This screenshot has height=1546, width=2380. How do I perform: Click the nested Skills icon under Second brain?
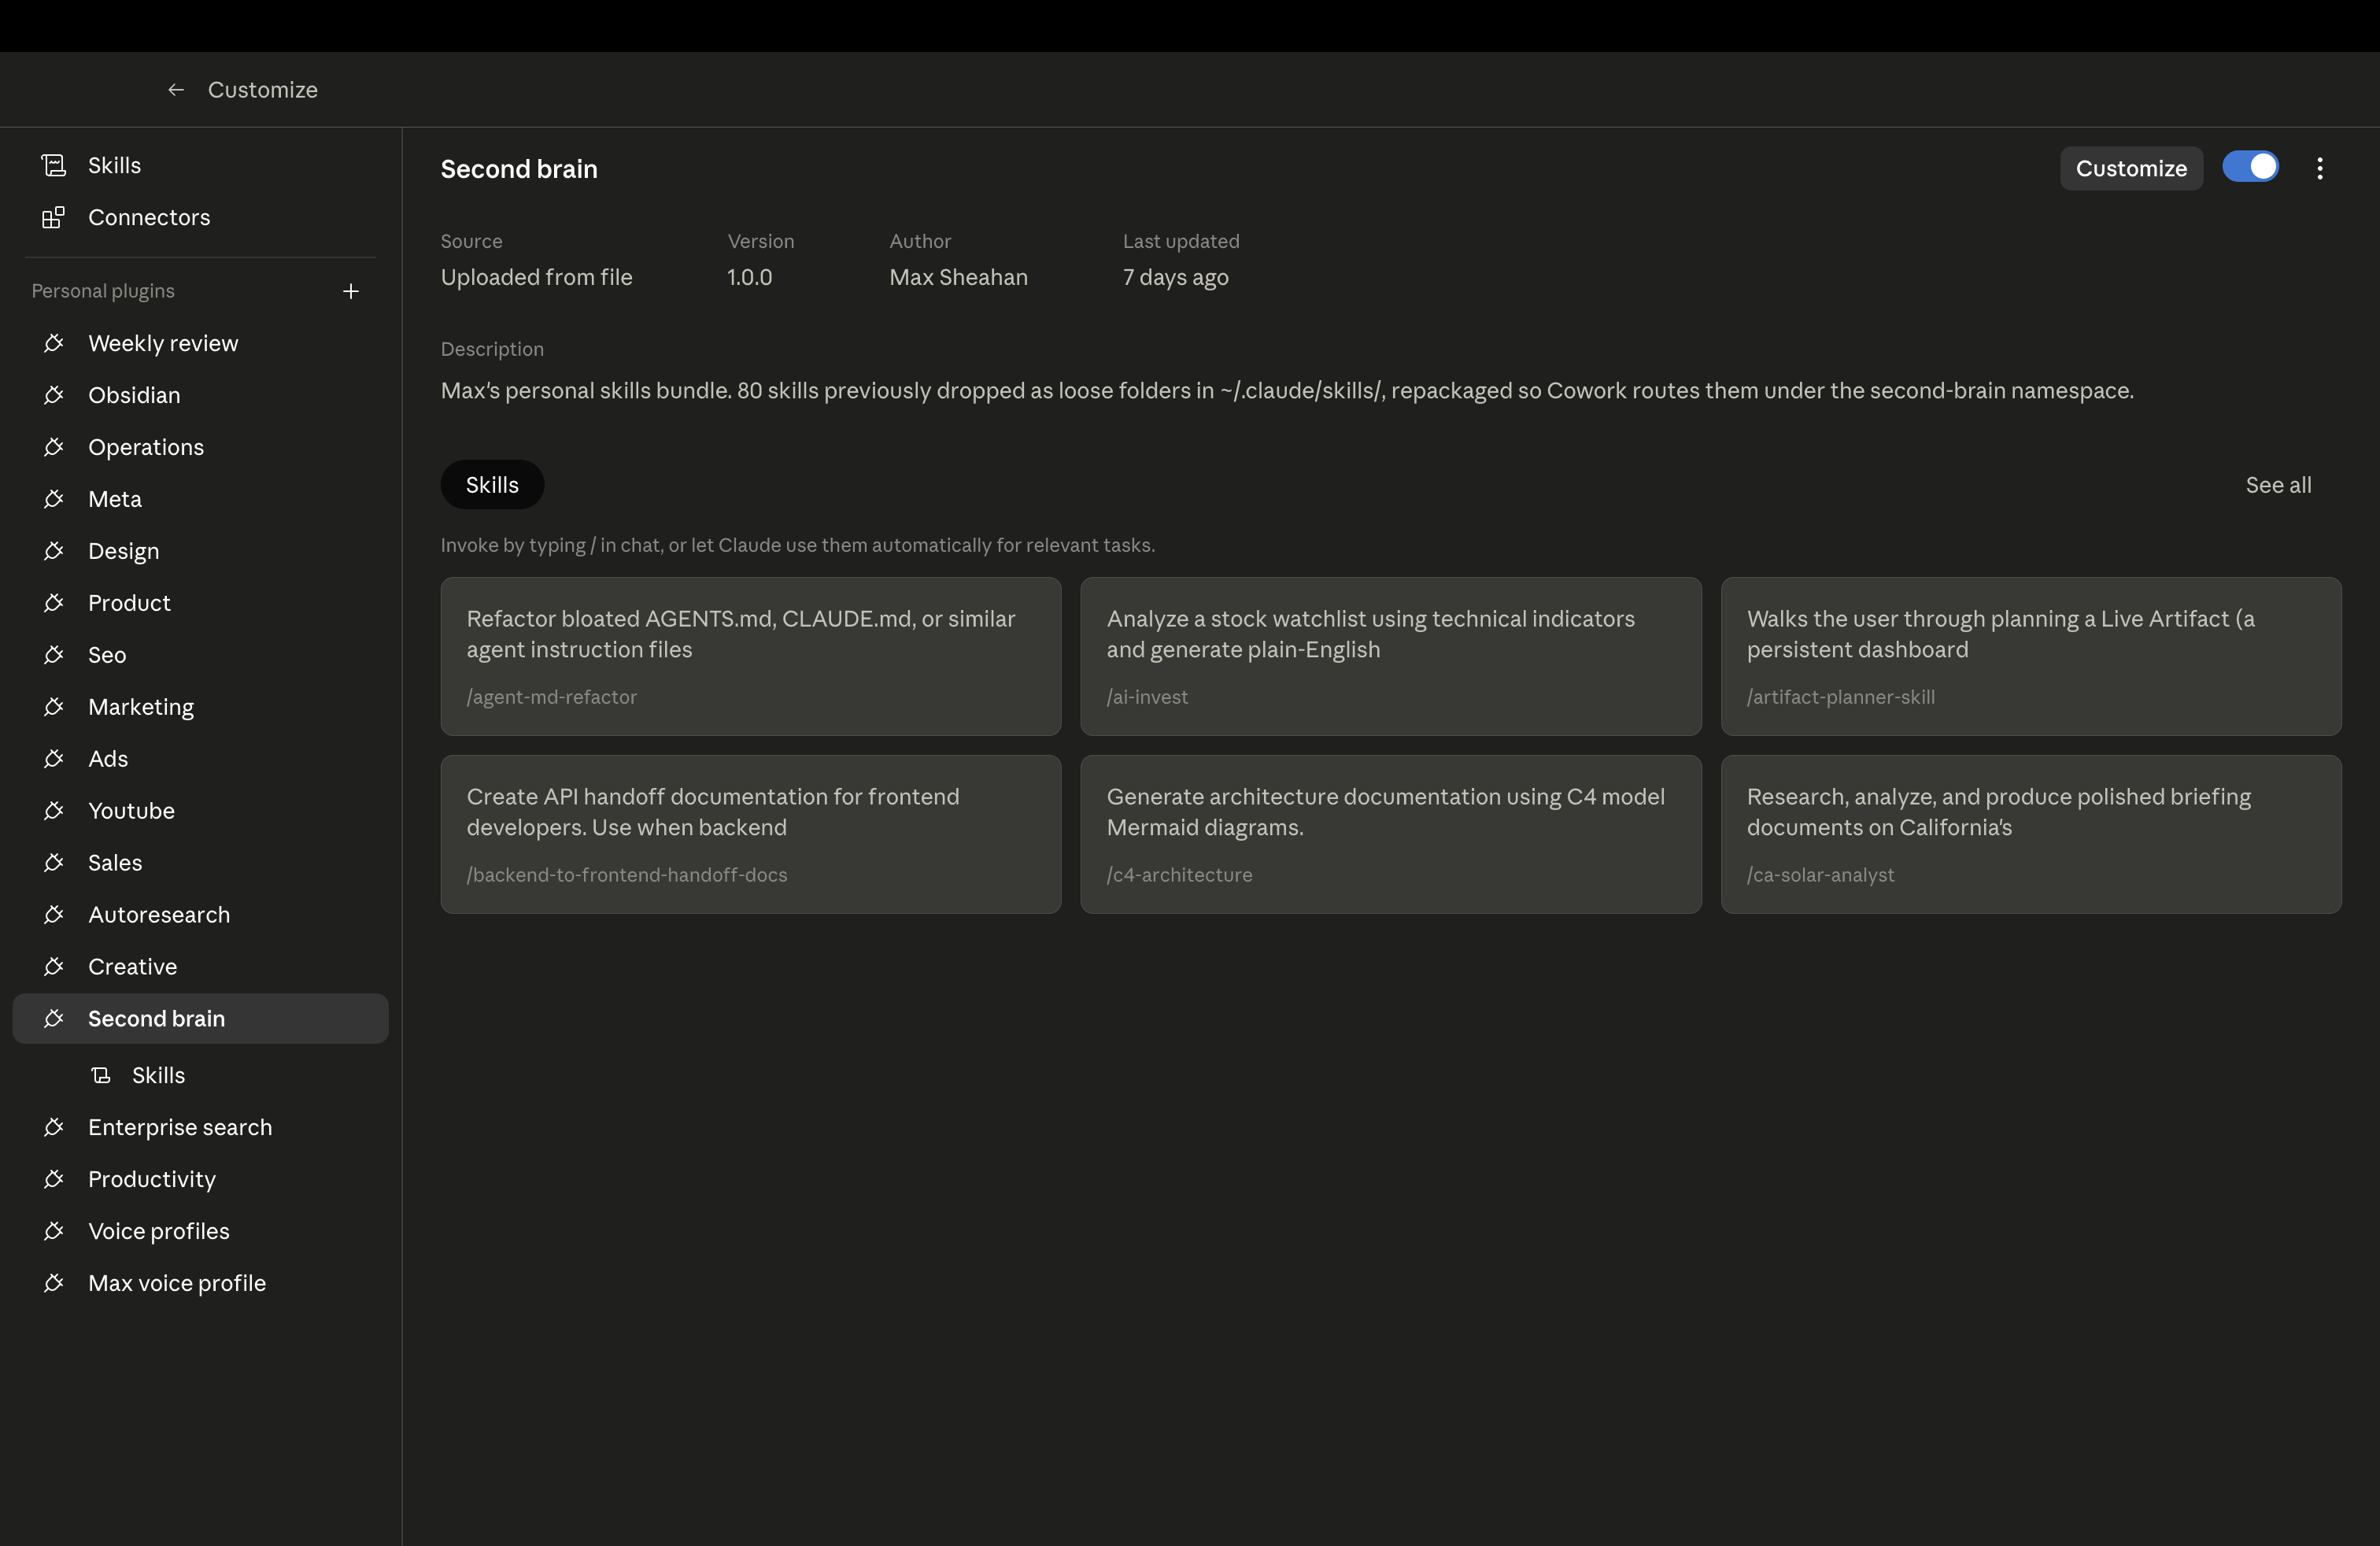tap(100, 1075)
